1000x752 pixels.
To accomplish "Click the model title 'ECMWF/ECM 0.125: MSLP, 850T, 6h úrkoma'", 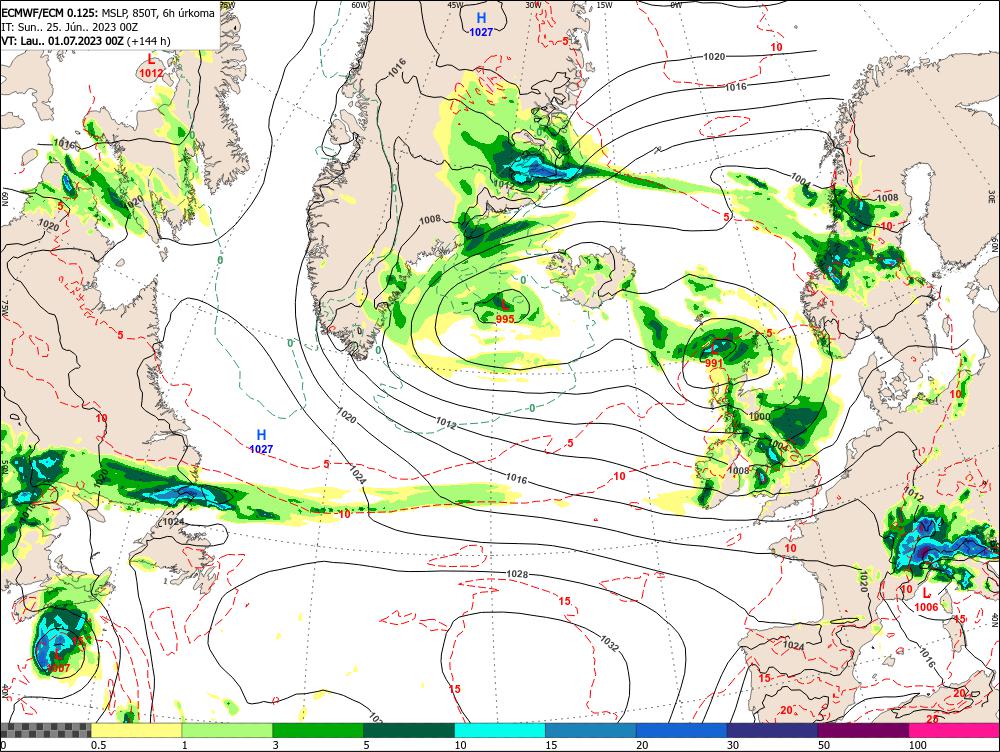I will [108, 13].
